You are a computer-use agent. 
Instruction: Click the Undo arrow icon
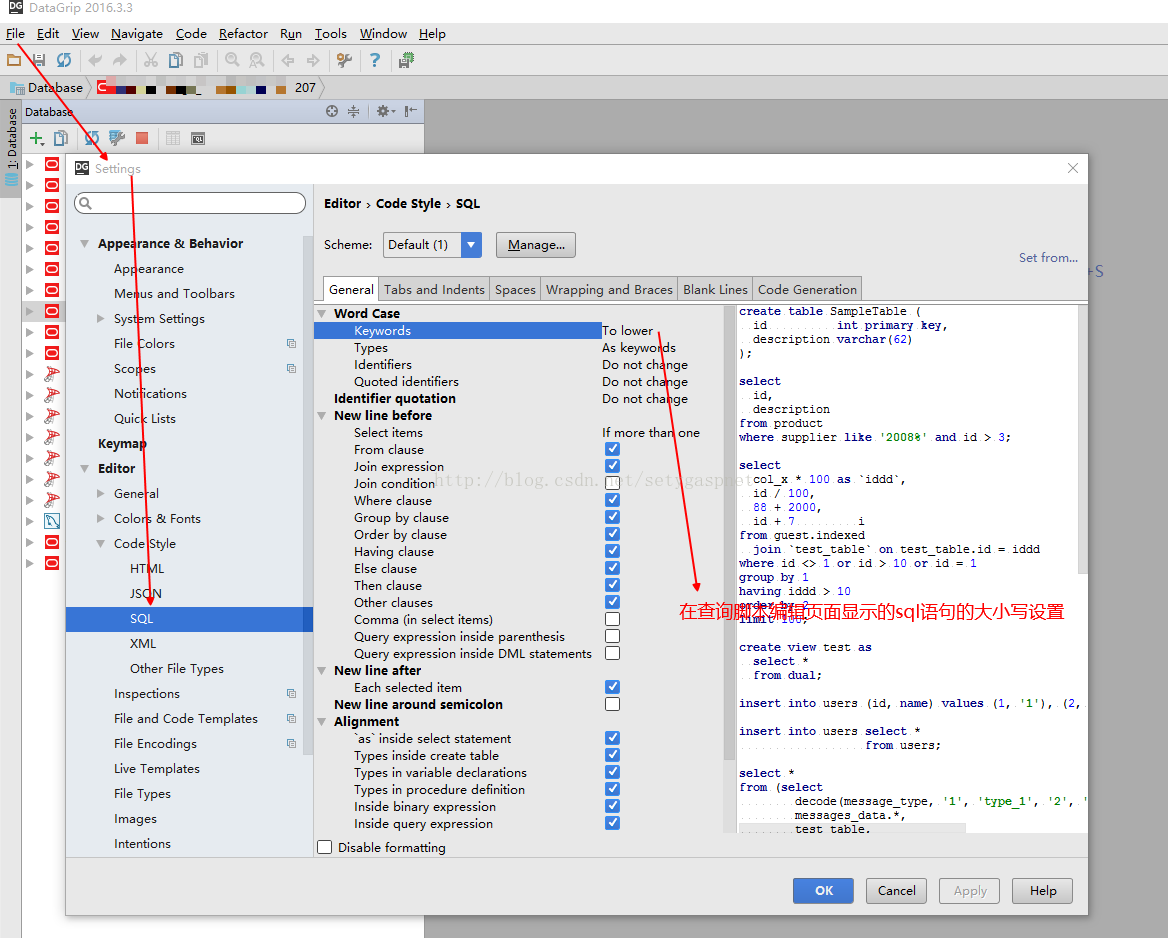[95, 60]
